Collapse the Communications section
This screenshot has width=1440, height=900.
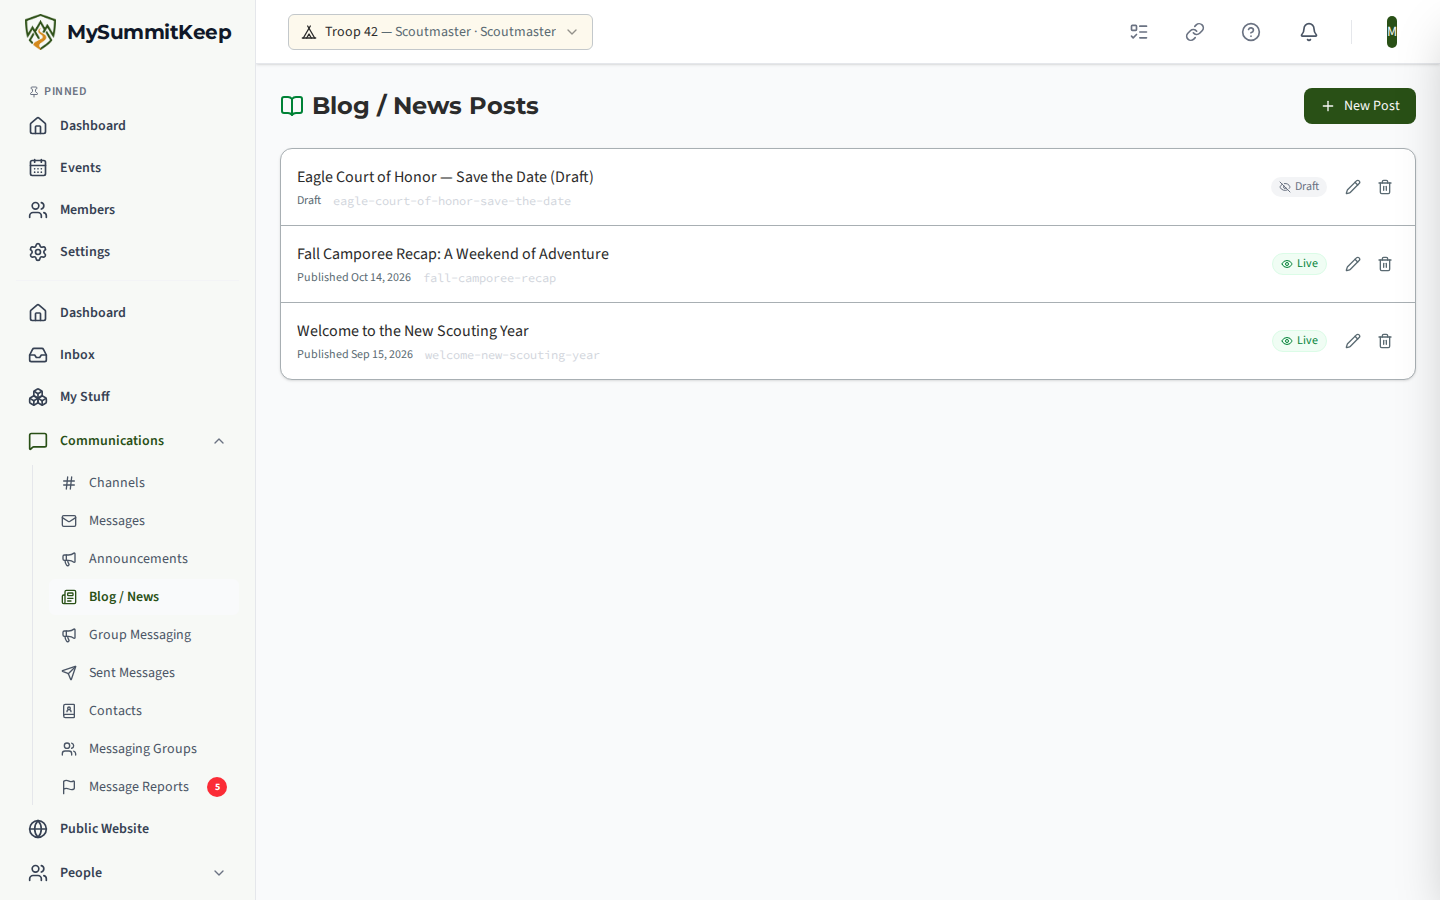point(128,441)
